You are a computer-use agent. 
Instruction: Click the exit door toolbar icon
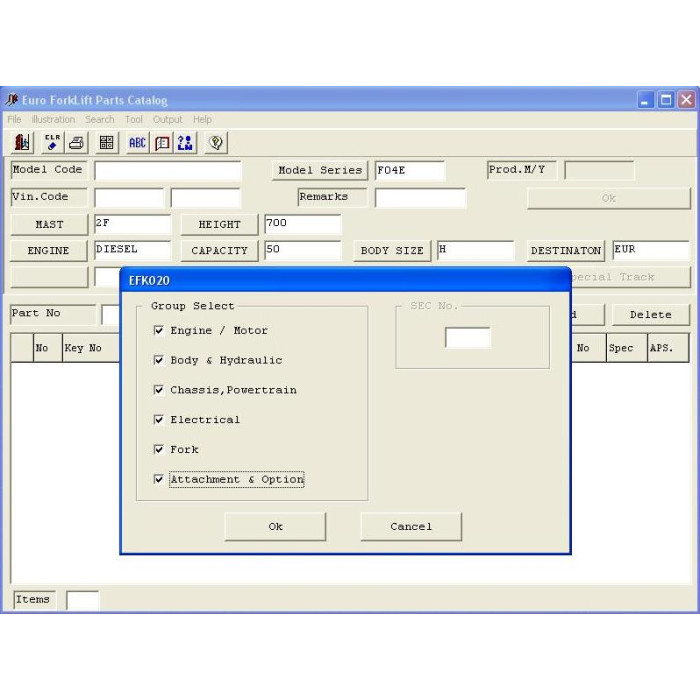click(x=21, y=143)
